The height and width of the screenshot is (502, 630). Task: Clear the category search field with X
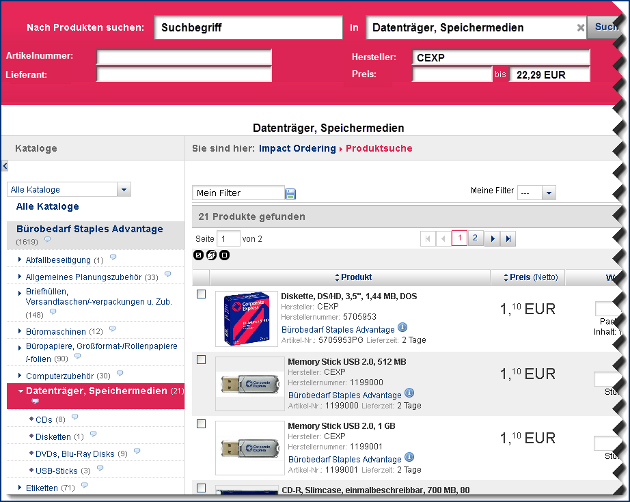click(581, 28)
